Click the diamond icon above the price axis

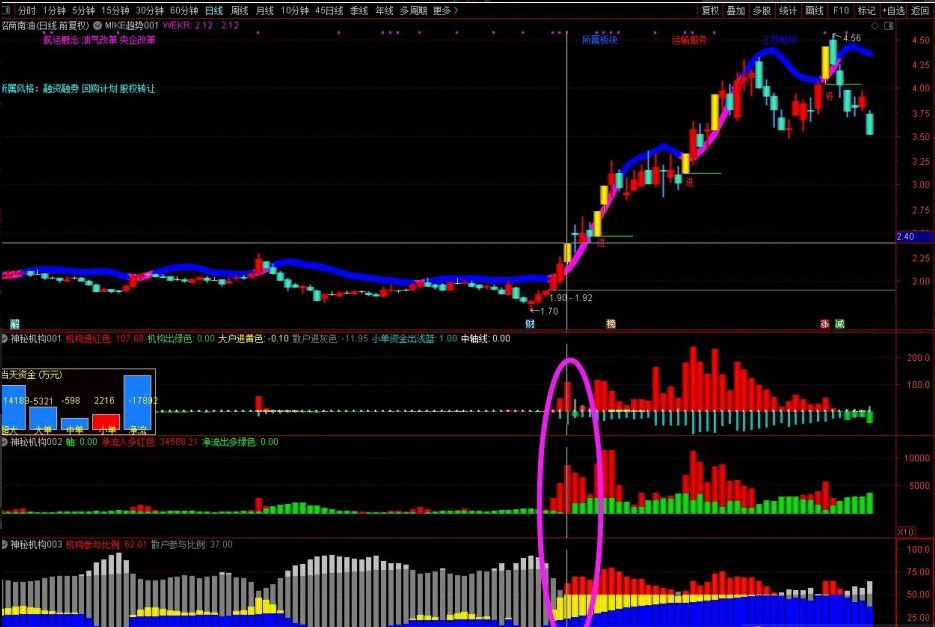tap(874, 25)
